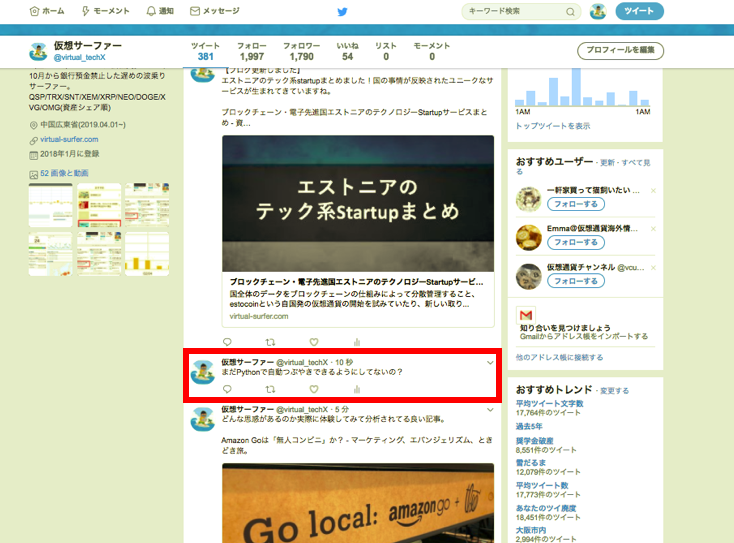Open the 52 画像と動画 media link
This screenshot has width=734, height=543.
click(x=64, y=173)
